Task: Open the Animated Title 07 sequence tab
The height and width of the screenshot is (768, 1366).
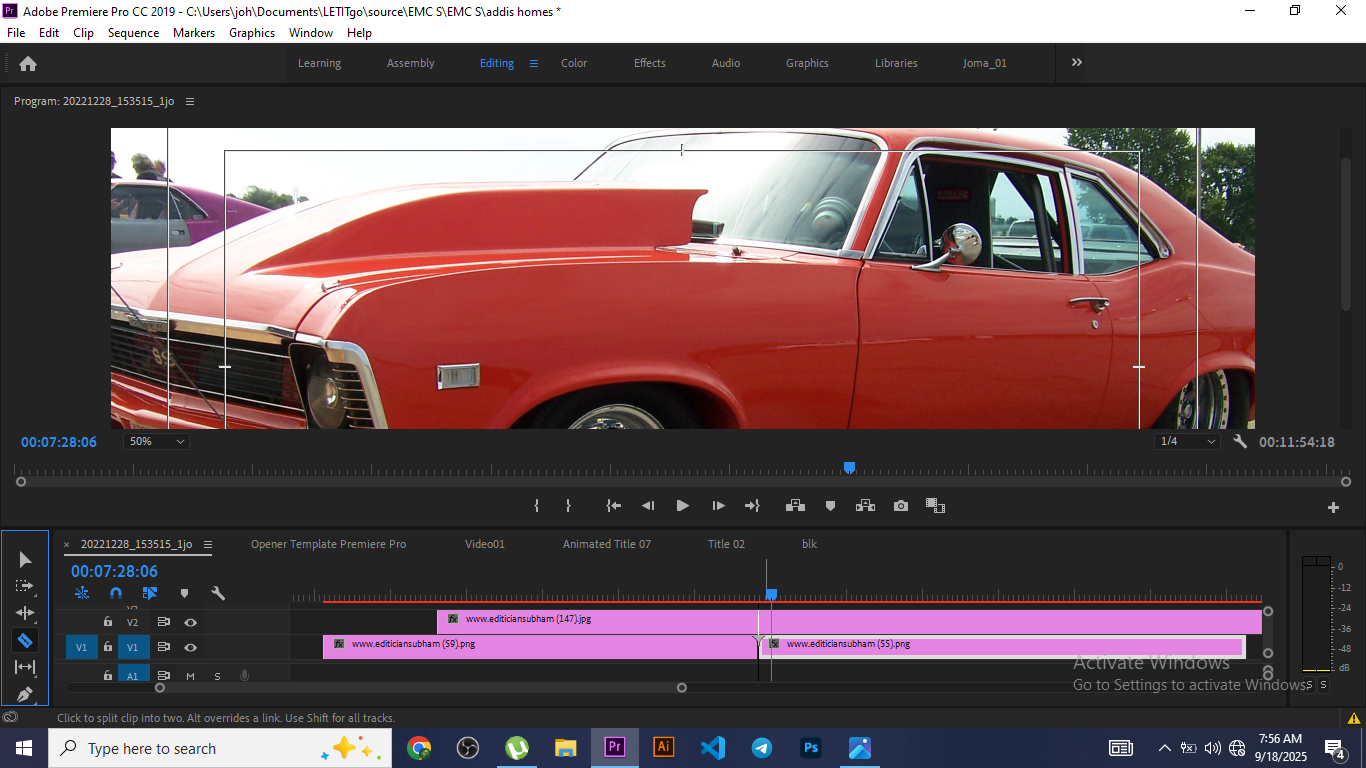Action: (606, 544)
